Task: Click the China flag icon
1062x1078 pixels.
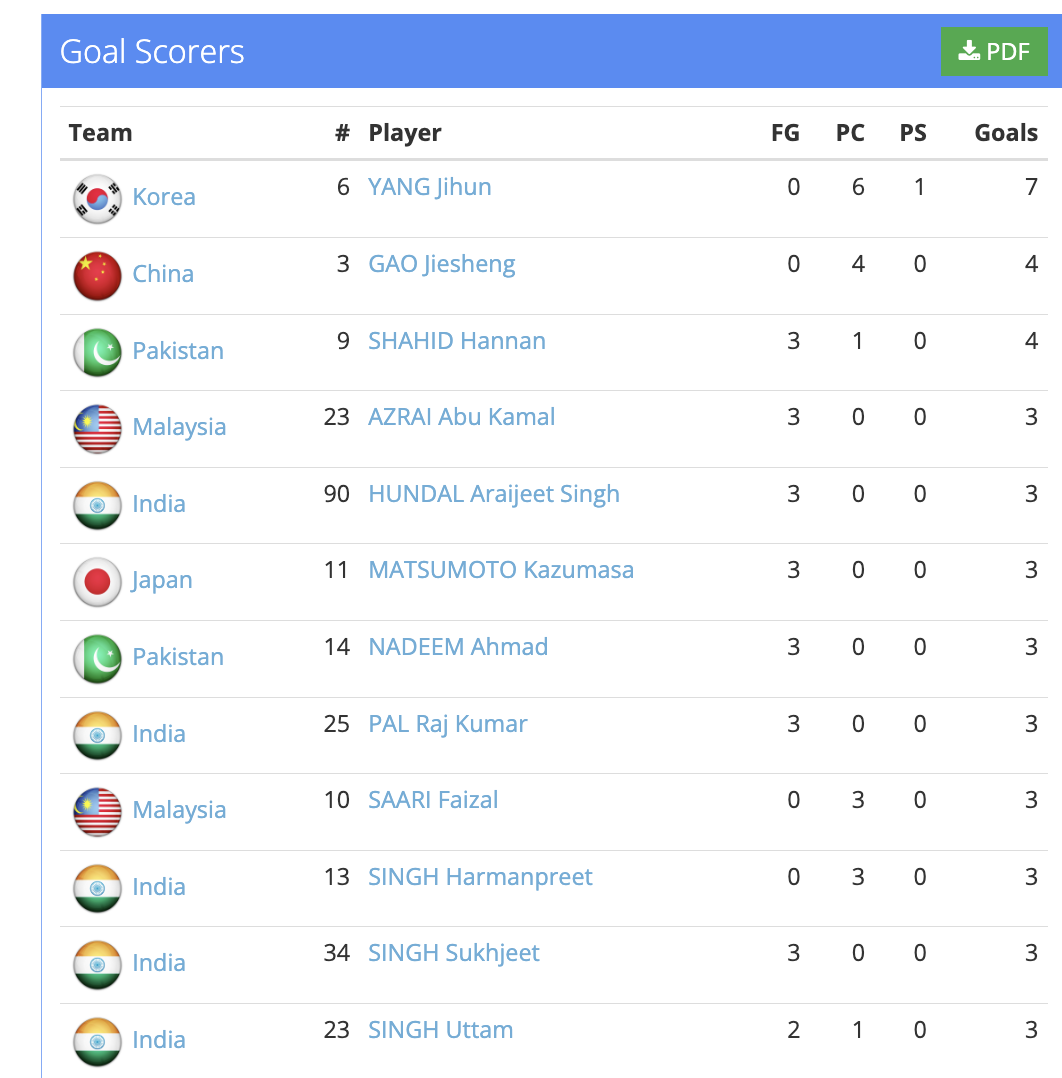Action: 97,275
